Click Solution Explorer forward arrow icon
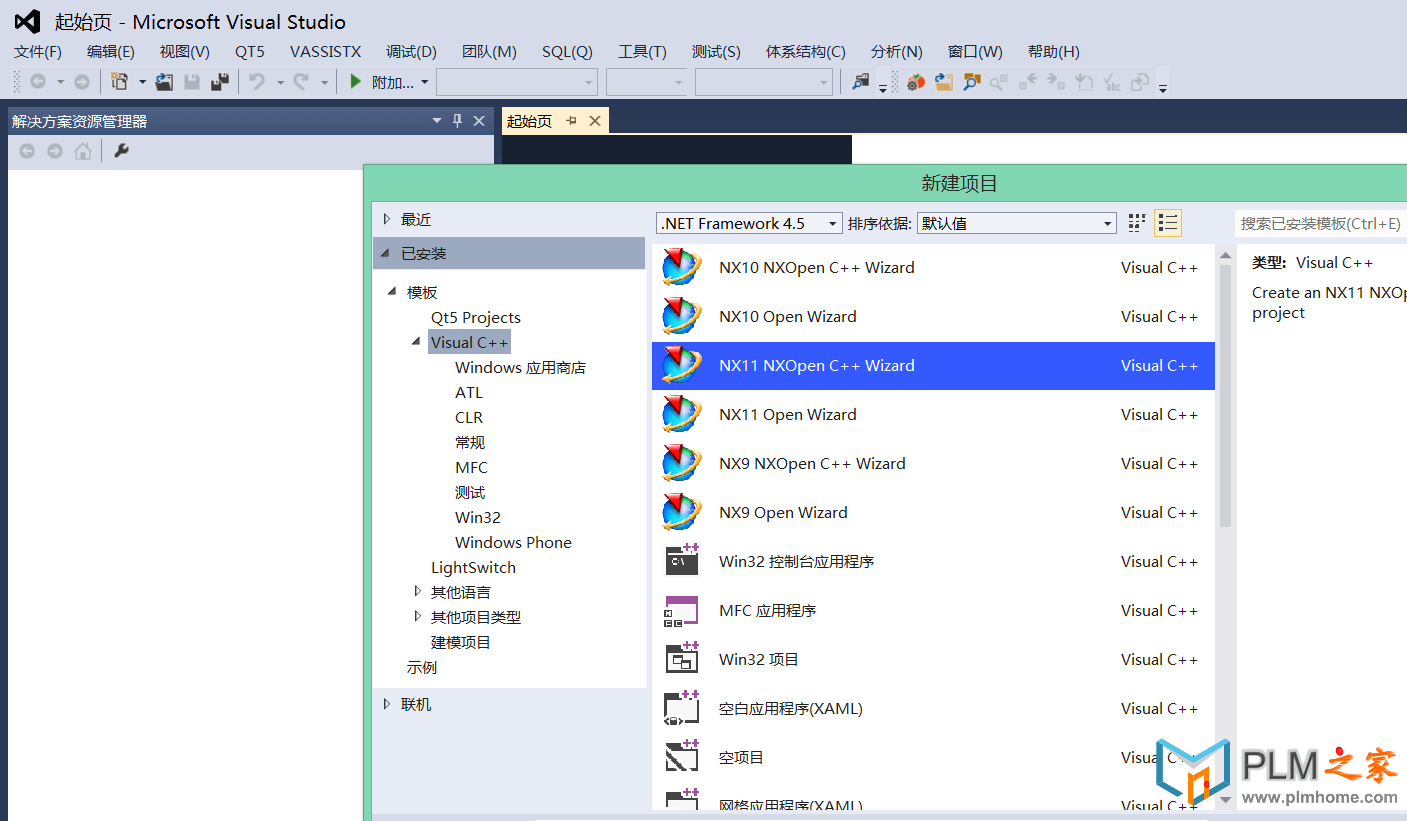The image size is (1407, 821). tap(55, 151)
